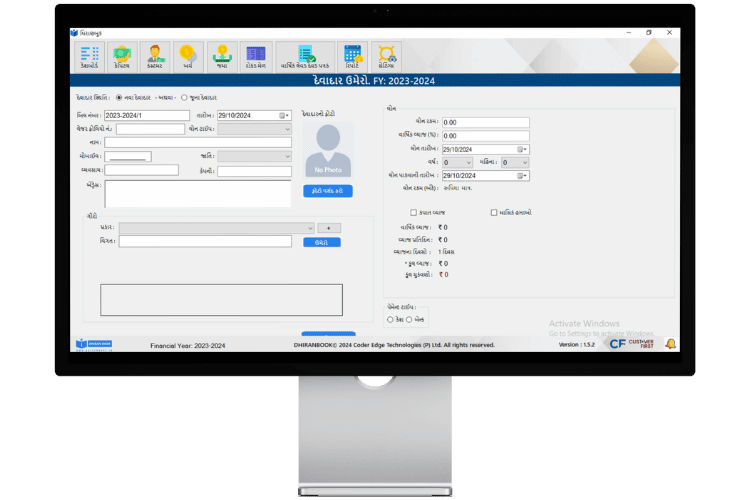Expand the loan type dropdown
Viewport: 750px width, 500px height.
287,129
